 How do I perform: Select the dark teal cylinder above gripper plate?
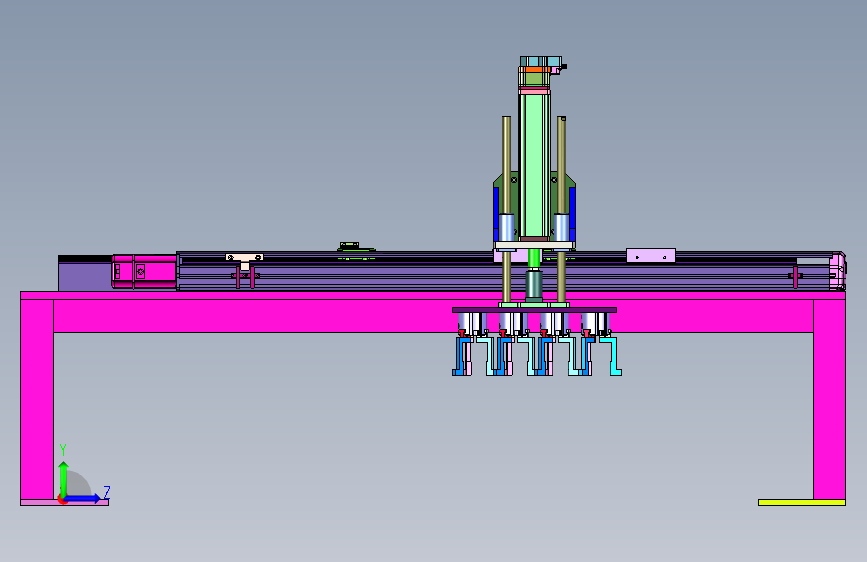pos(534,285)
